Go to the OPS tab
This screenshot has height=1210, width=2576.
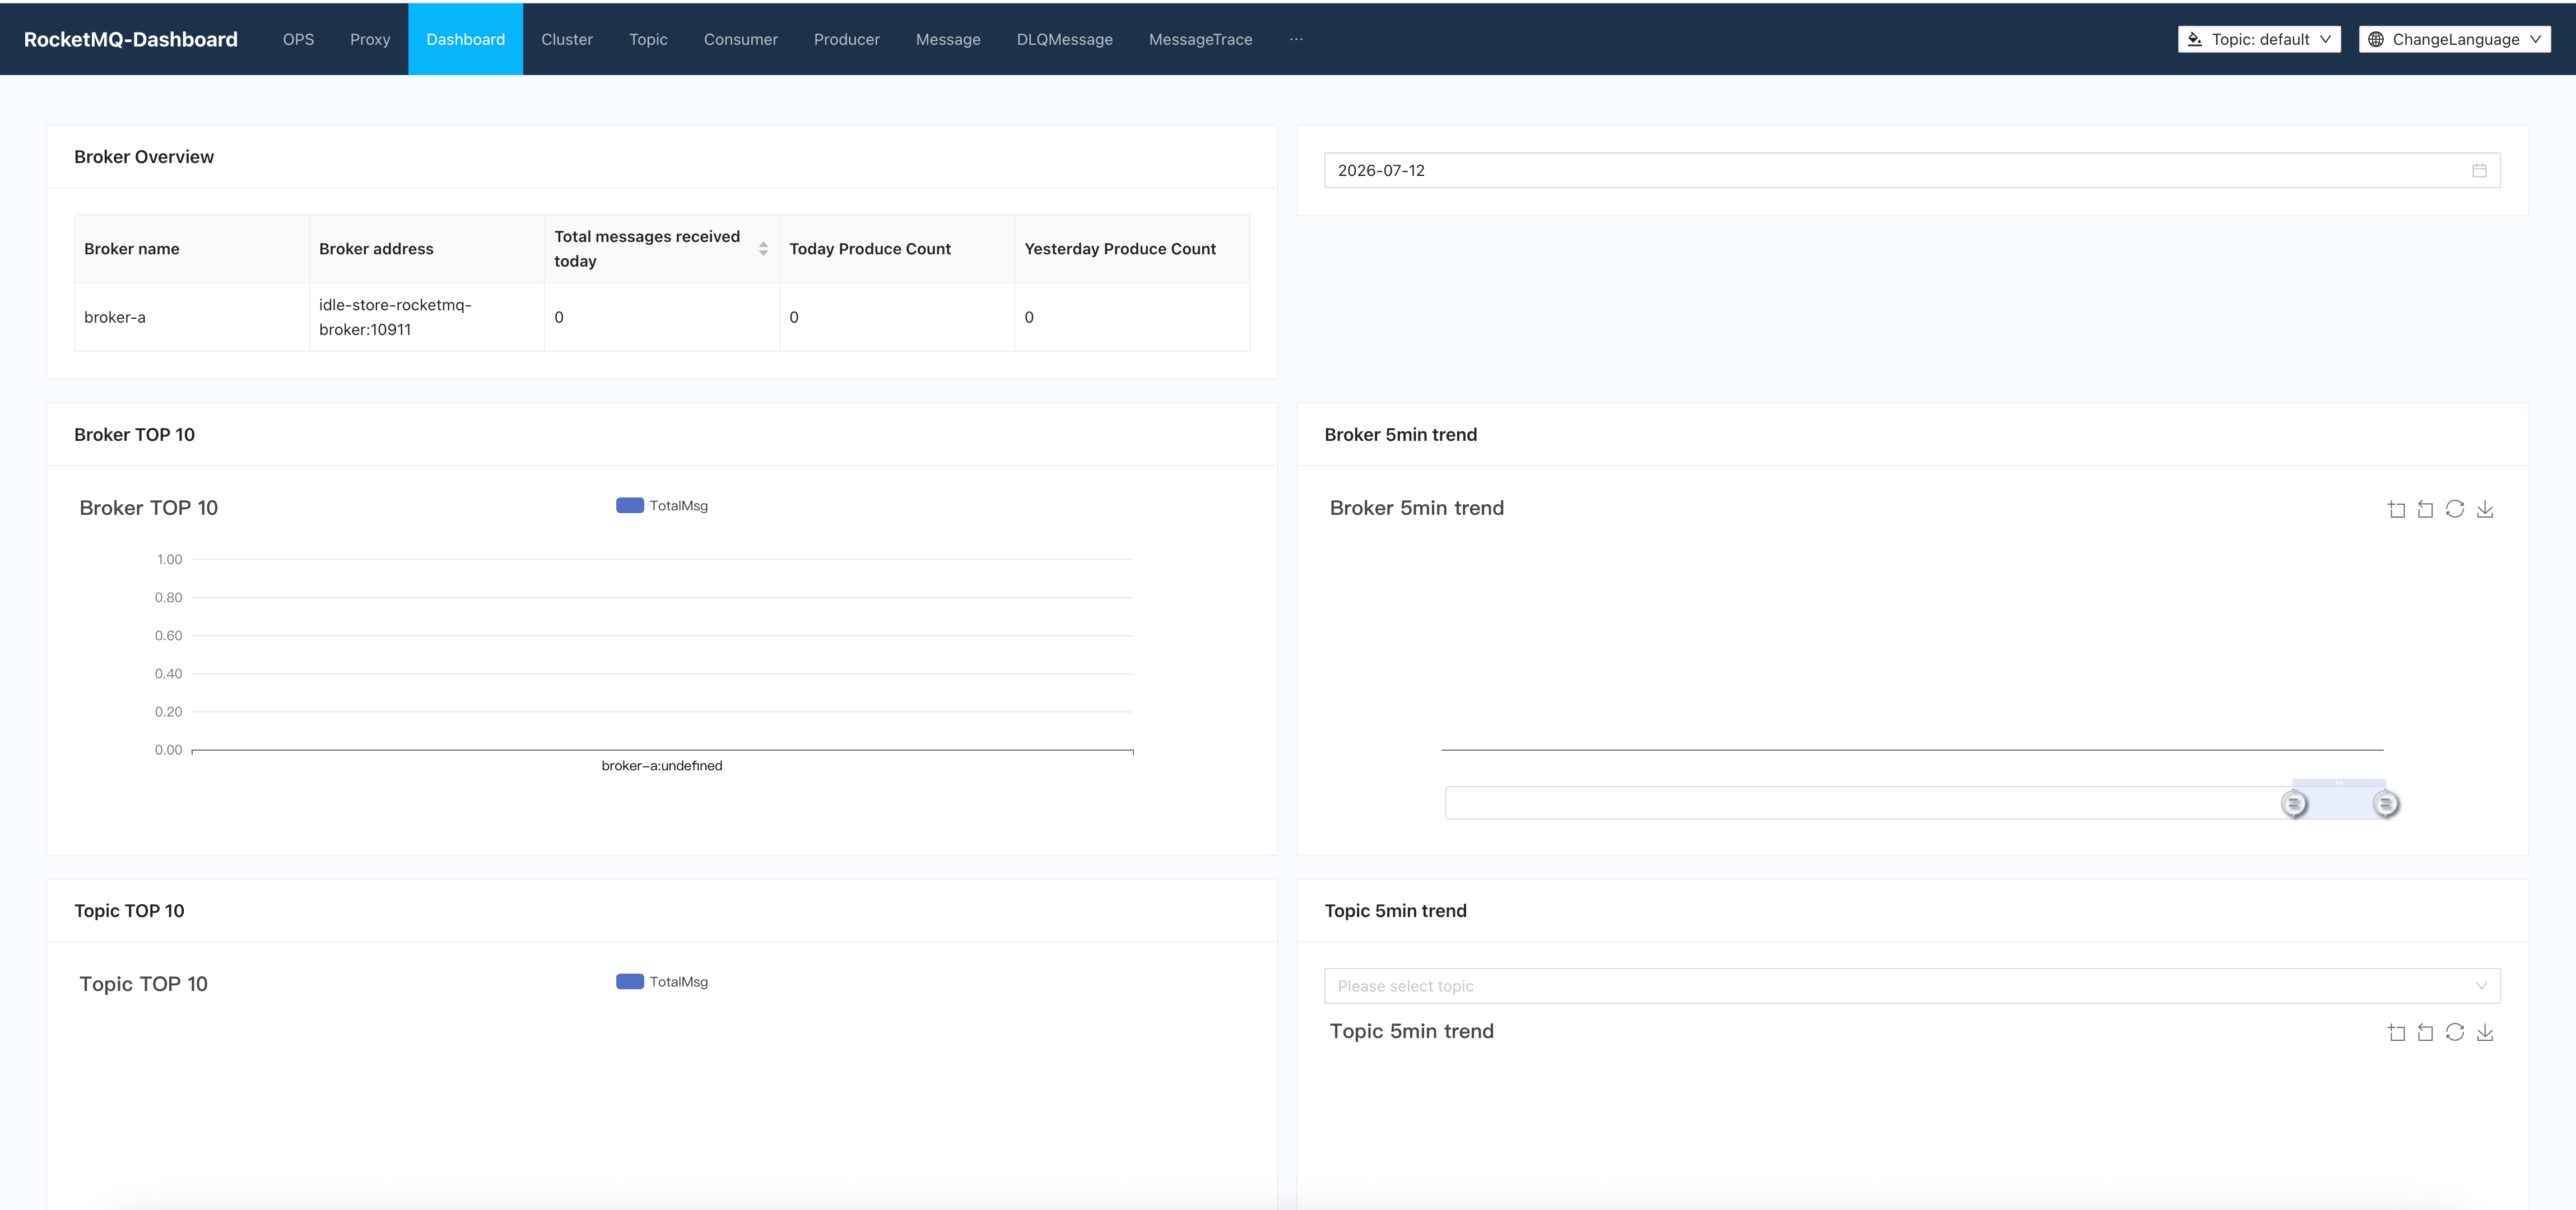[298, 39]
